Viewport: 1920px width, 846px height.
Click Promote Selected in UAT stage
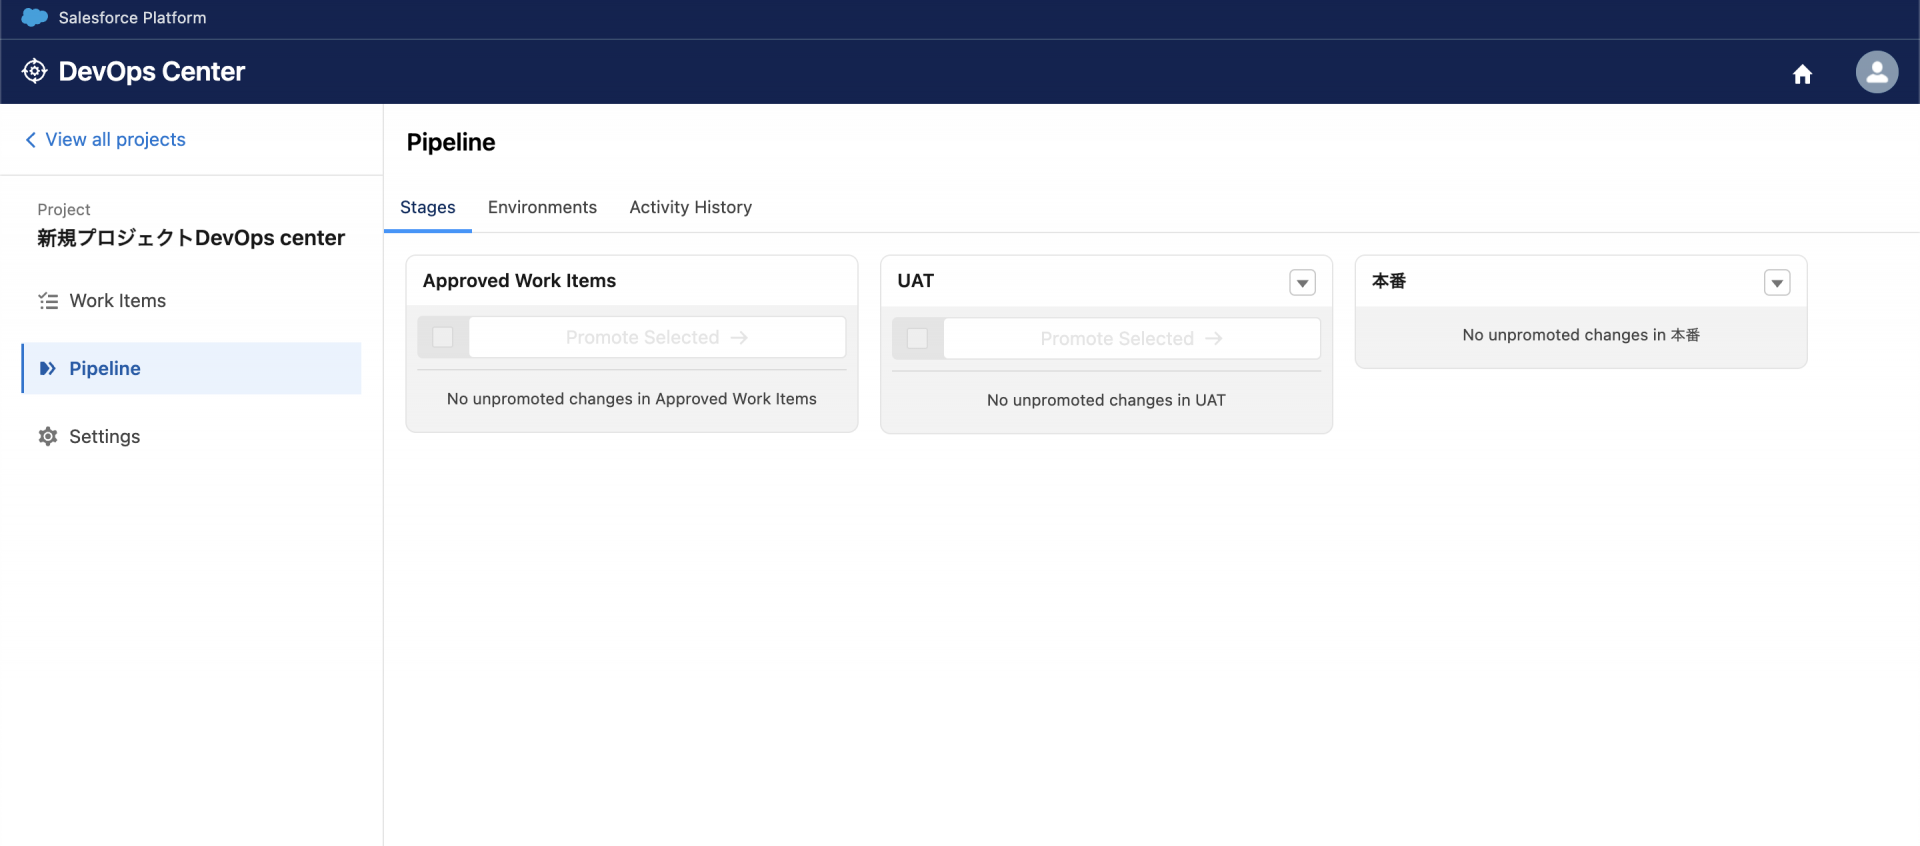pyautogui.click(x=1132, y=339)
